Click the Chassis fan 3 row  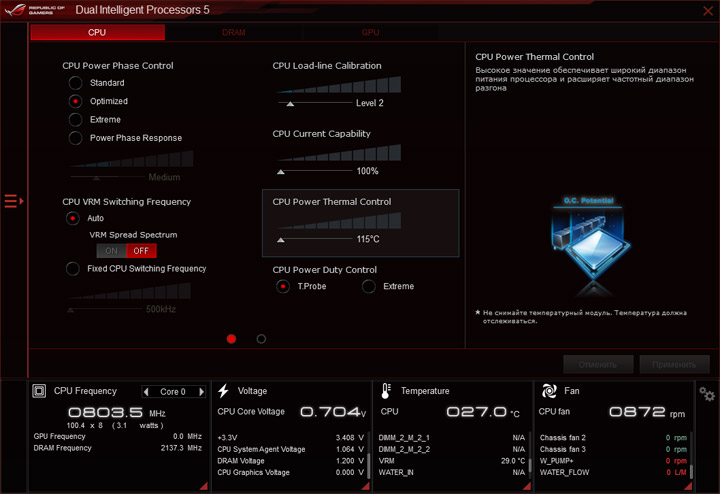[613, 449]
